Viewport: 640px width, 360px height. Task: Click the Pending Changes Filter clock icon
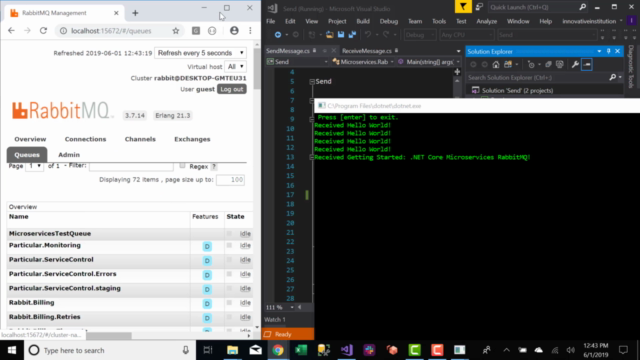(x=531, y=64)
